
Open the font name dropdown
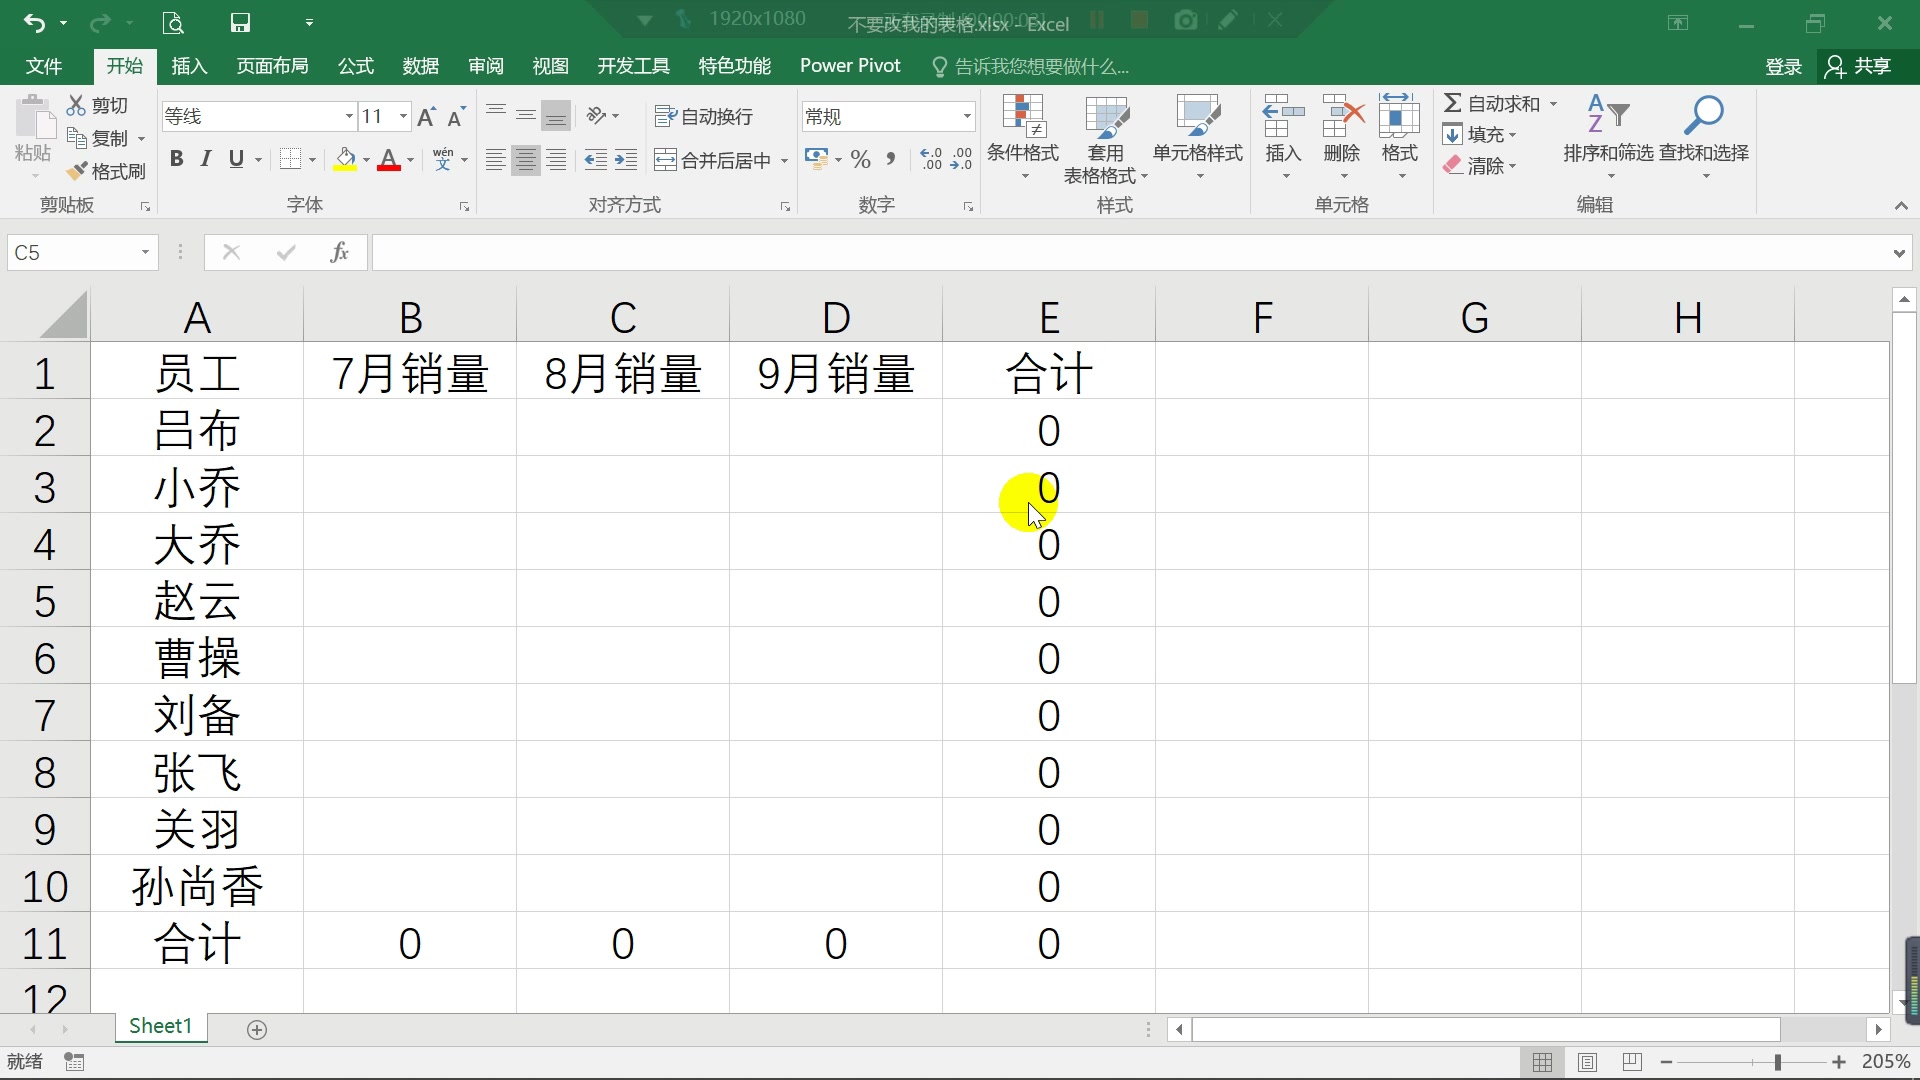(349, 117)
